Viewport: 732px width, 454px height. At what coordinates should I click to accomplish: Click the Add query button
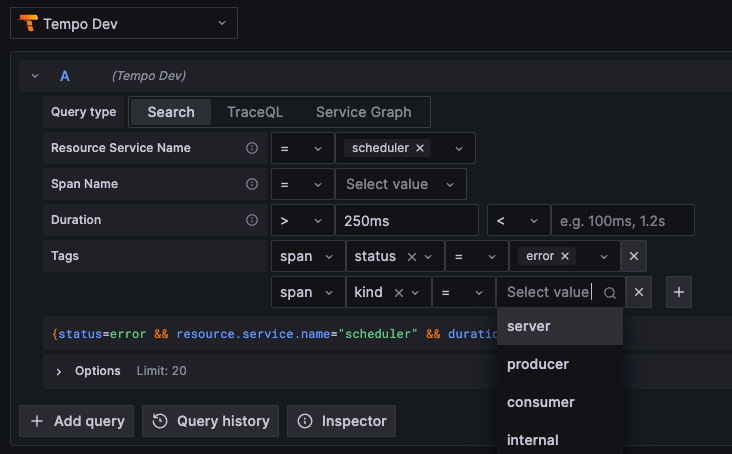(x=78, y=421)
